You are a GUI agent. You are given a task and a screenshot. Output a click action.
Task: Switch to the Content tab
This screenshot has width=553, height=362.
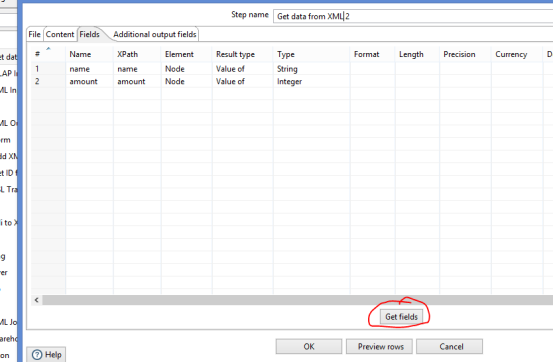[60, 34]
